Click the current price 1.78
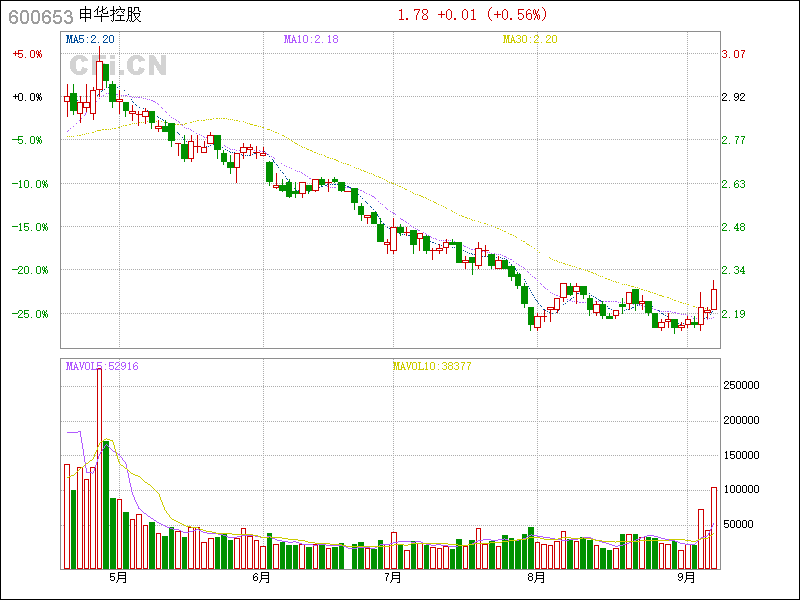 [x=412, y=15]
